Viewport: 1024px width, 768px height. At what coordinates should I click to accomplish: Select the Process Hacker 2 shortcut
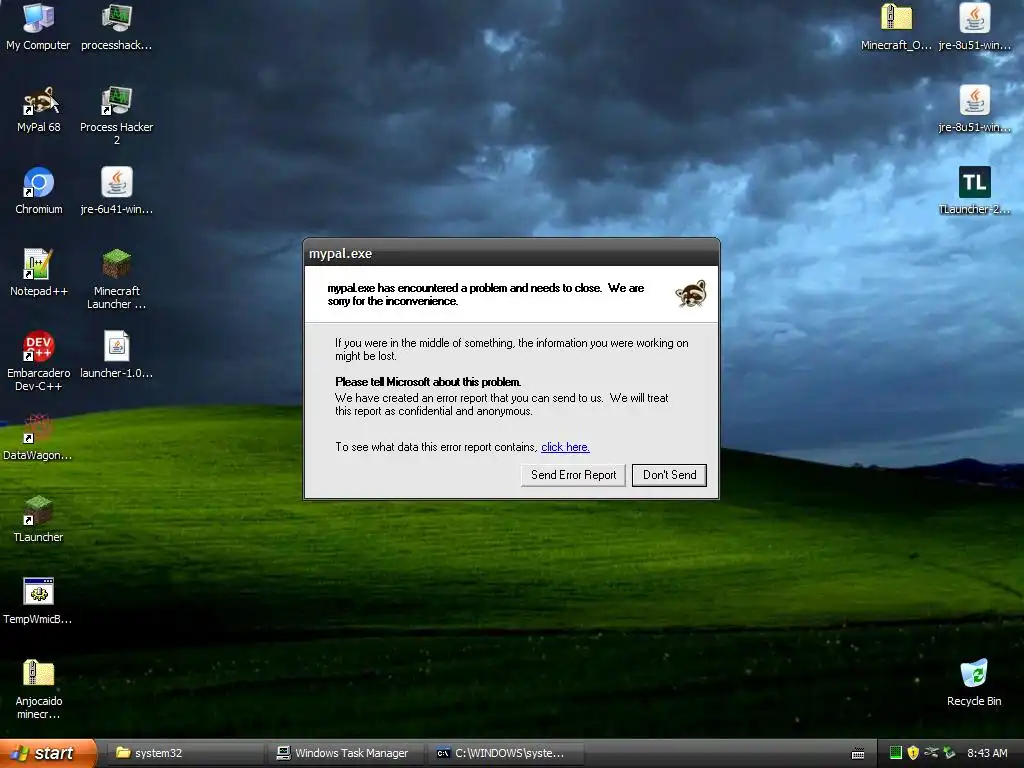pos(116,116)
